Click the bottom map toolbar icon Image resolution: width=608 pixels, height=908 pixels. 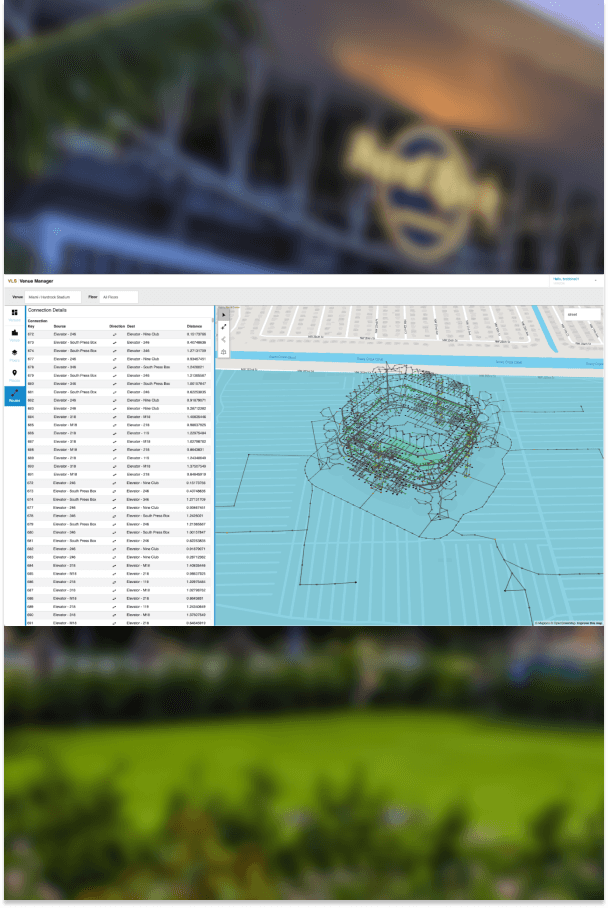pyautogui.click(x=224, y=352)
